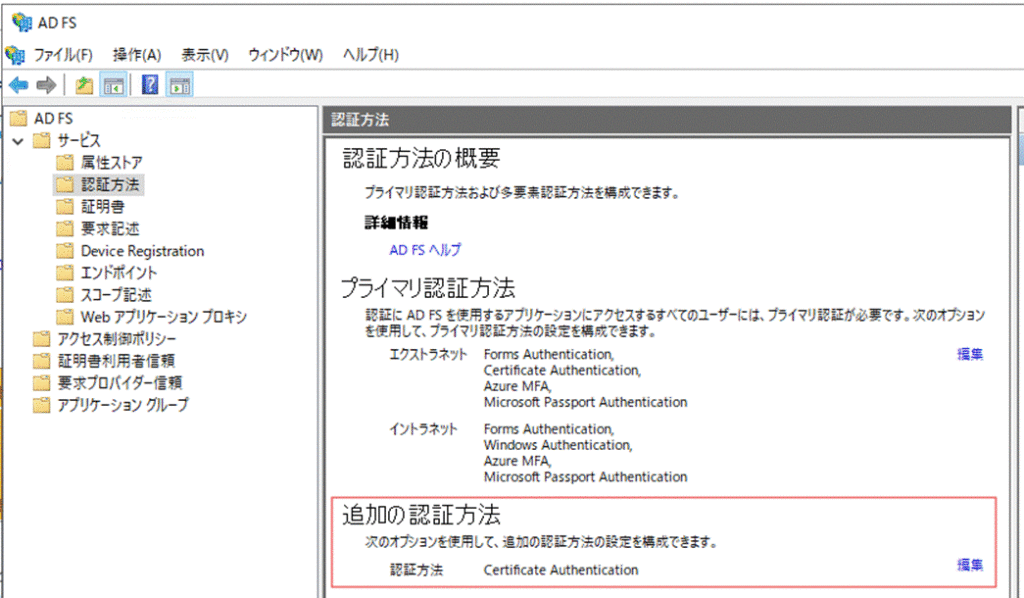Click Microsoft Passport Authentication under イントラネット
This screenshot has width=1024, height=598.
(x=585, y=477)
